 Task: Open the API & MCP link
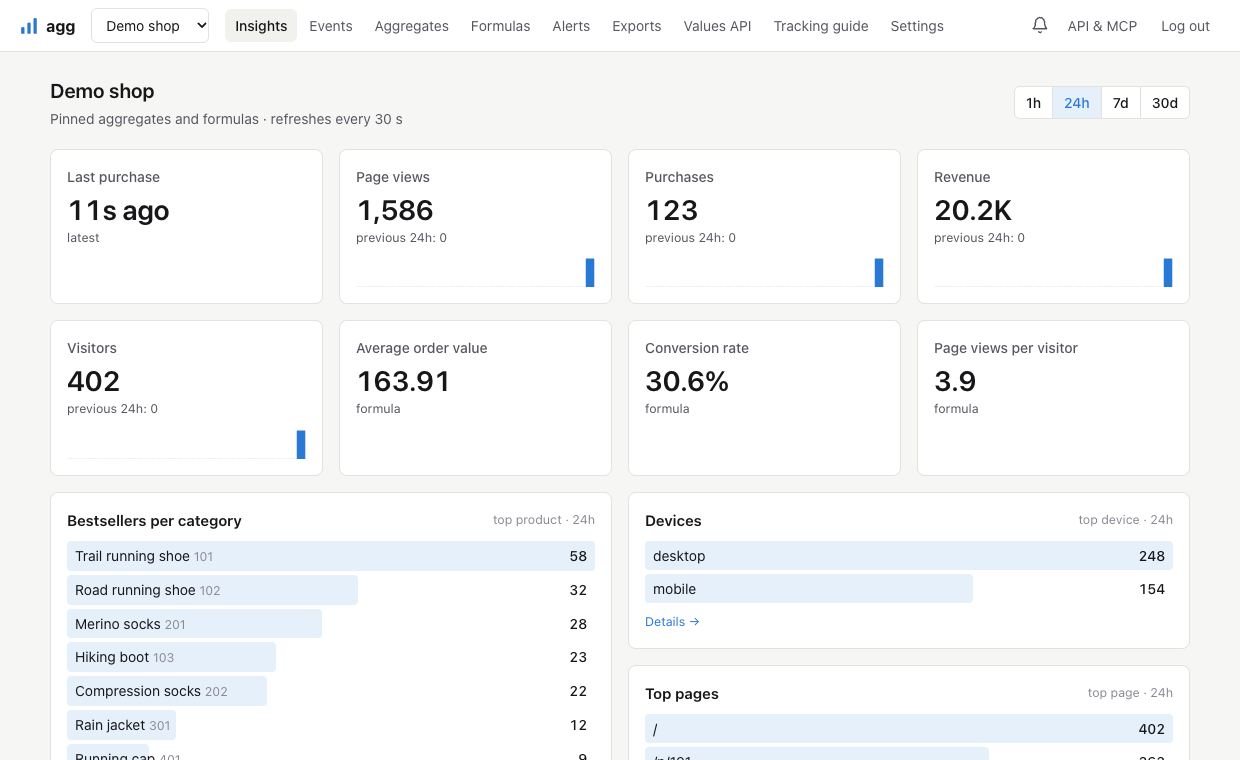[1102, 26]
